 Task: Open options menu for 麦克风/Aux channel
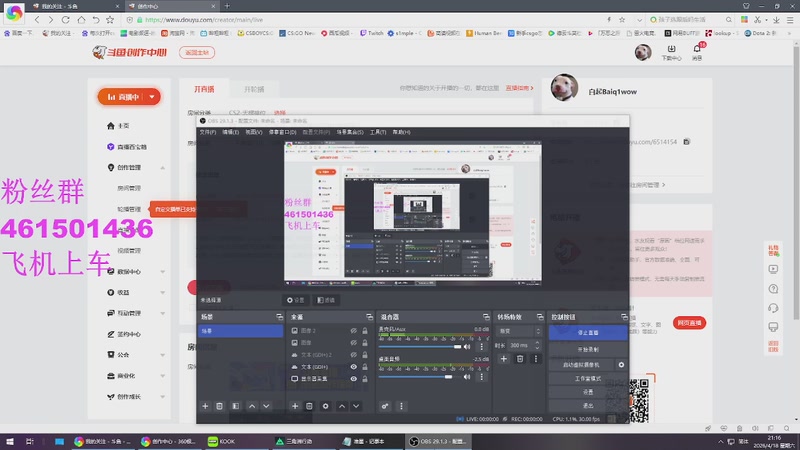pyautogui.click(x=482, y=346)
